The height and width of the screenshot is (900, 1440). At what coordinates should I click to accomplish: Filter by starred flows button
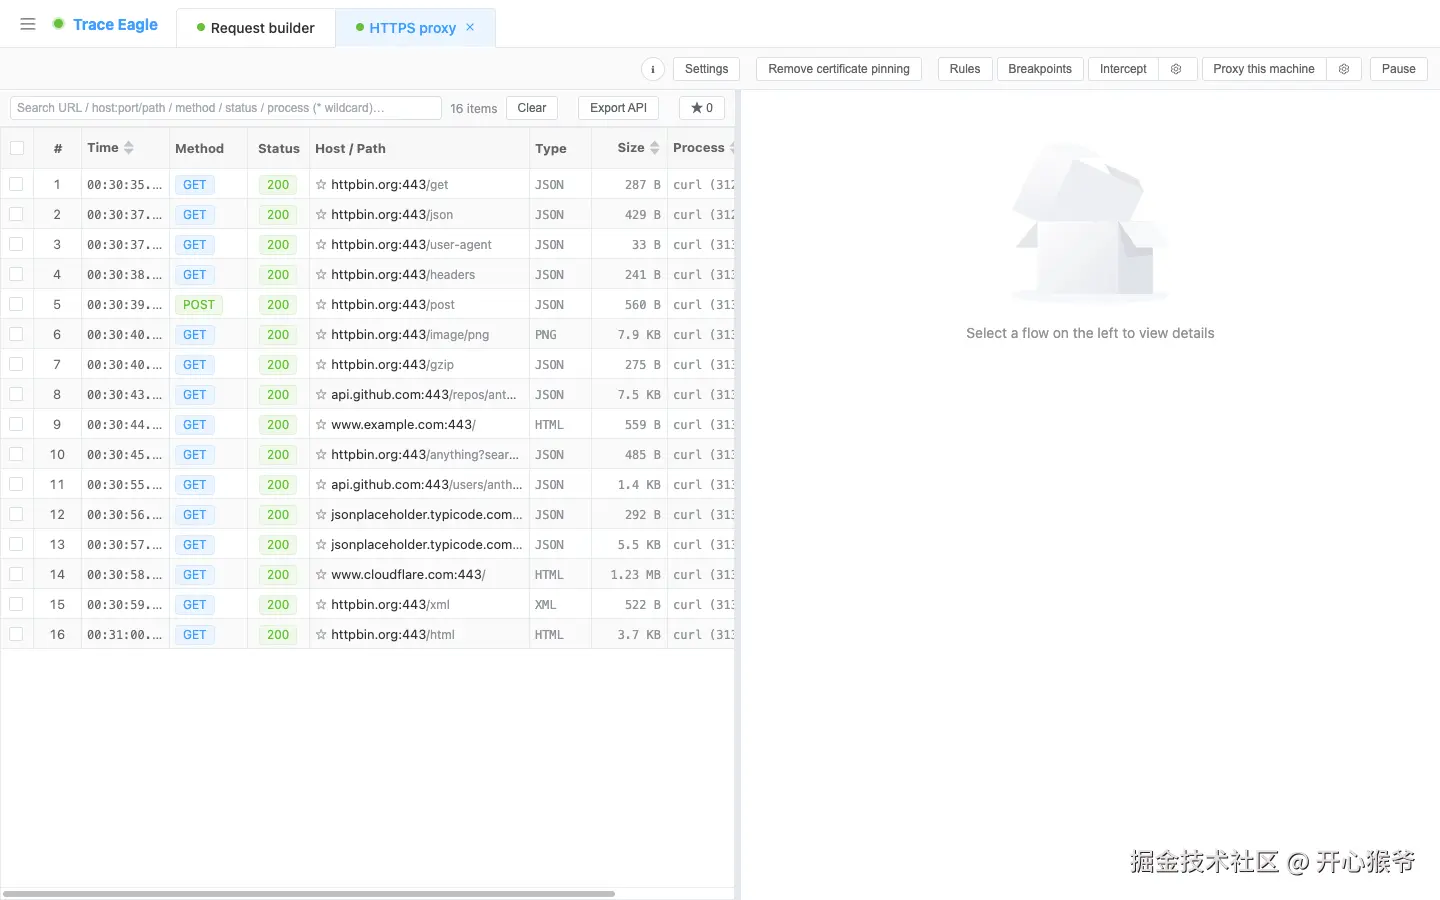(x=702, y=108)
